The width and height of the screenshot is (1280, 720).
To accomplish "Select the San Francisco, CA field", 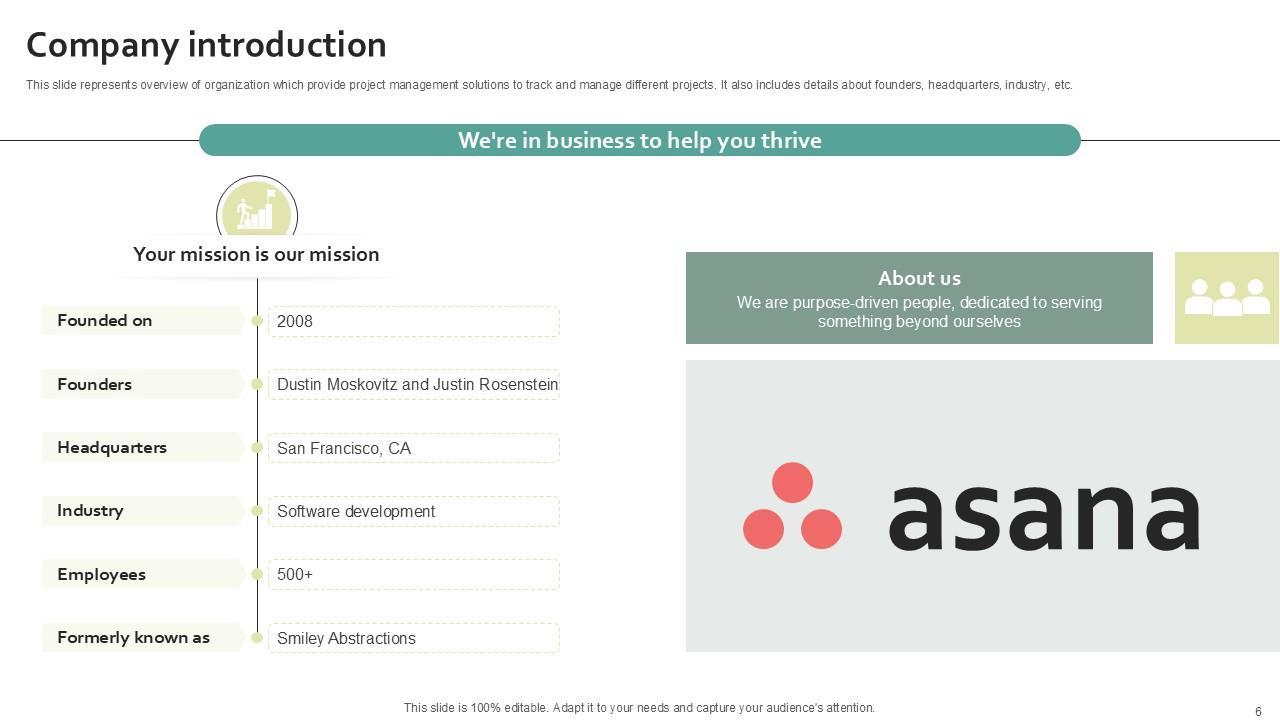I will (413, 448).
